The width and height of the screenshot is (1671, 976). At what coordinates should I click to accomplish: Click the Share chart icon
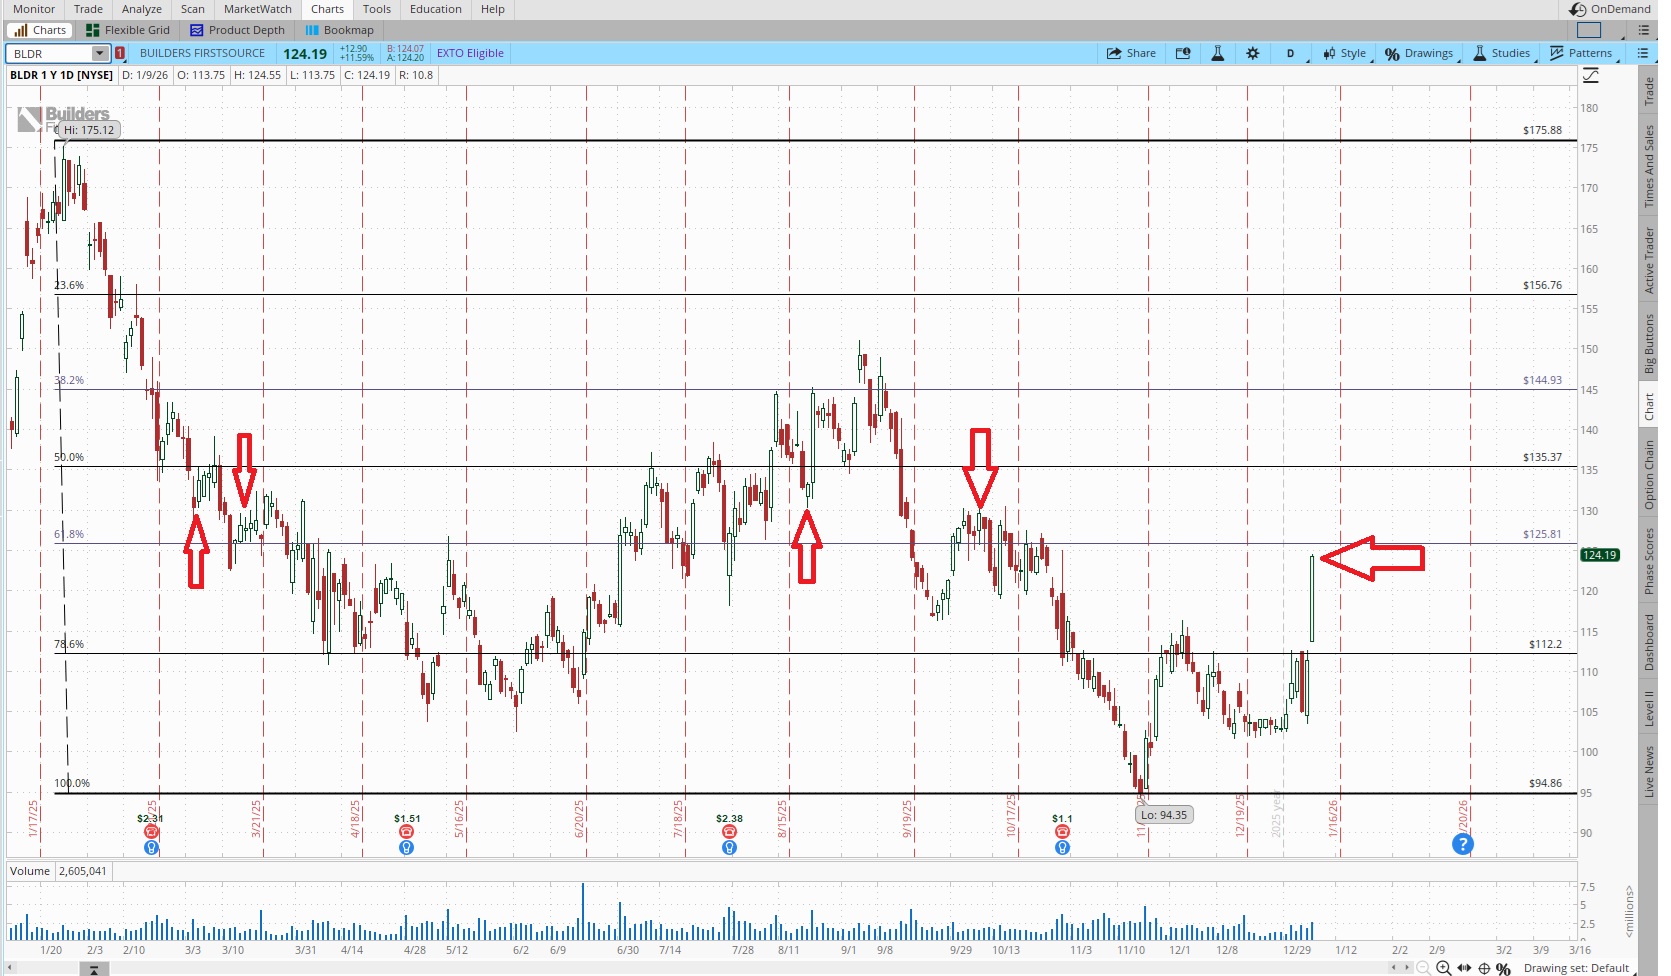click(1131, 53)
